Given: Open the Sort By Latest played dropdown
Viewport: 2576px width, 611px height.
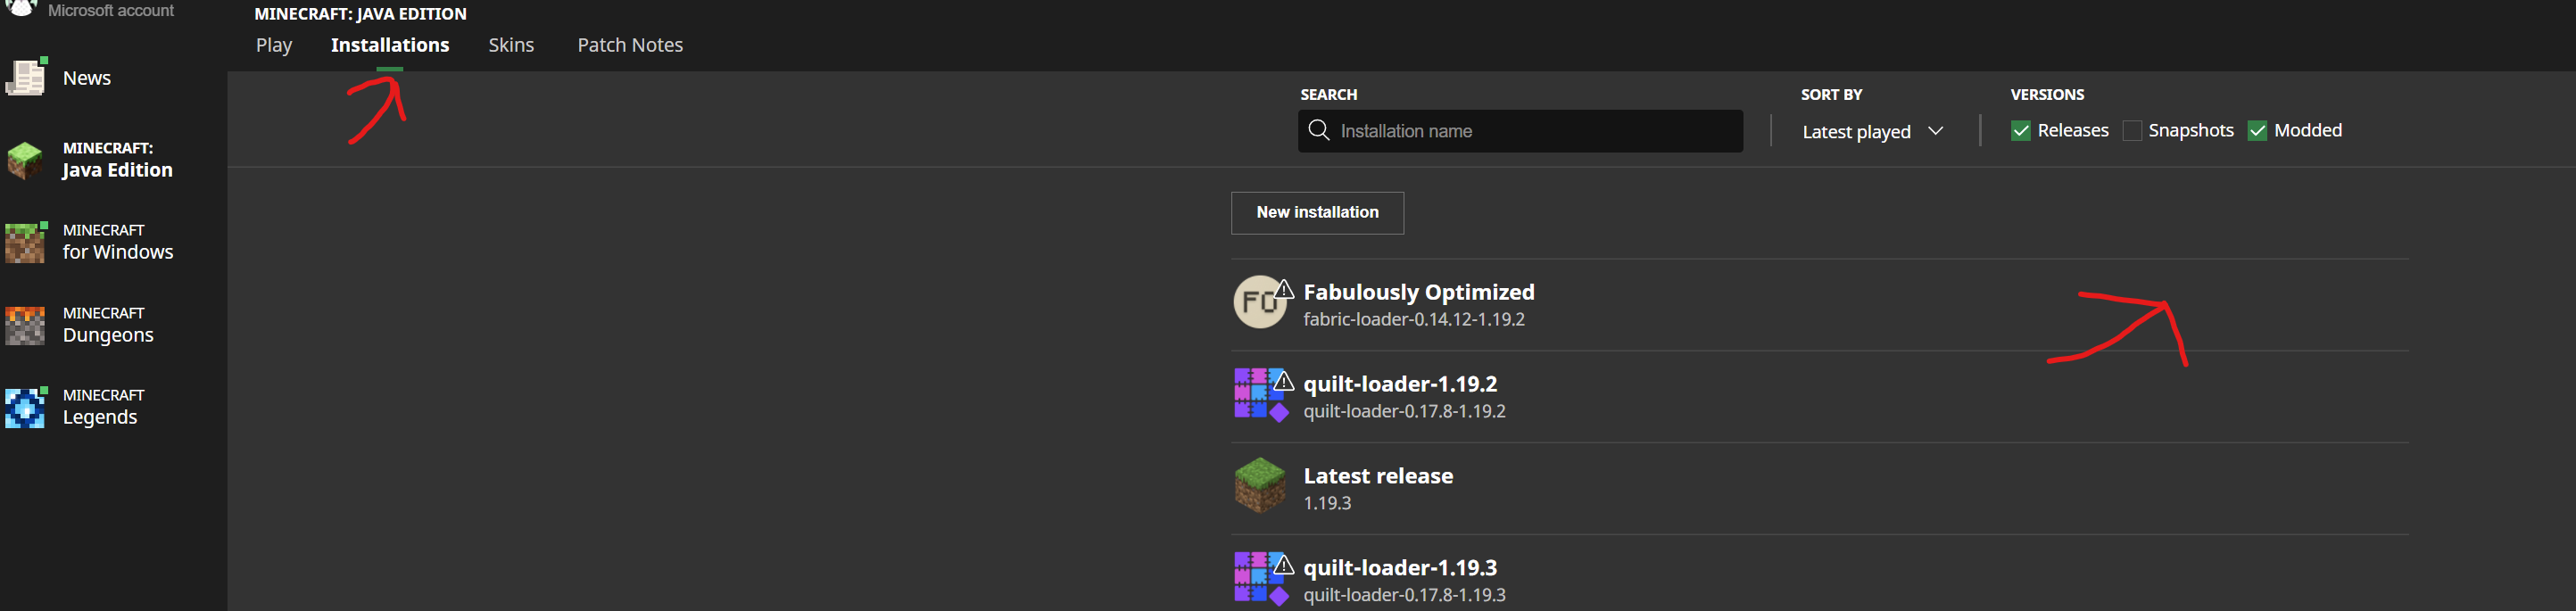Looking at the screenshot, I should click(x=1872, y=131).
